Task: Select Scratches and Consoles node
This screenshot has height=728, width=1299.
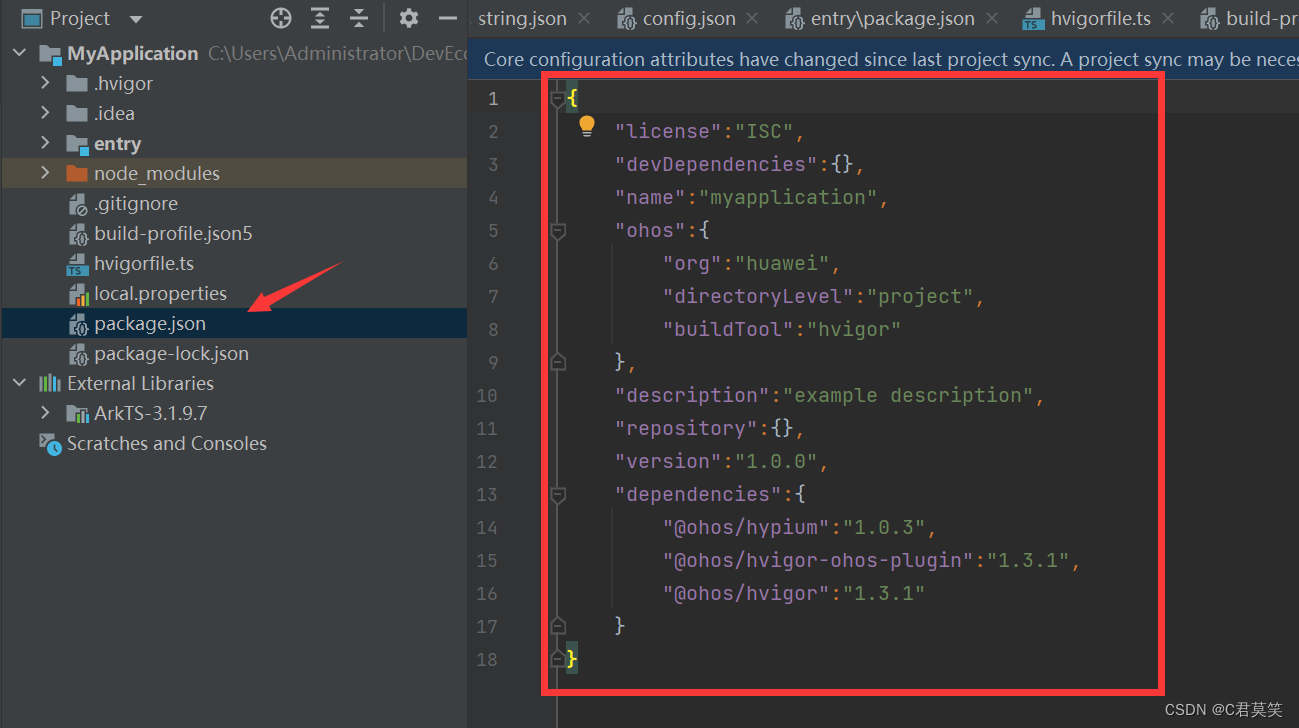Action: tap(167, 443)
